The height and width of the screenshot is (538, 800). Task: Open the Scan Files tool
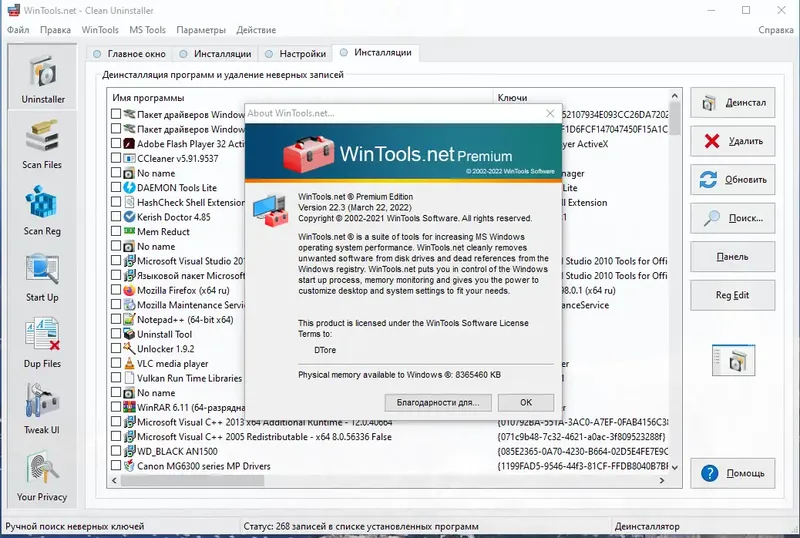(42, 143)
